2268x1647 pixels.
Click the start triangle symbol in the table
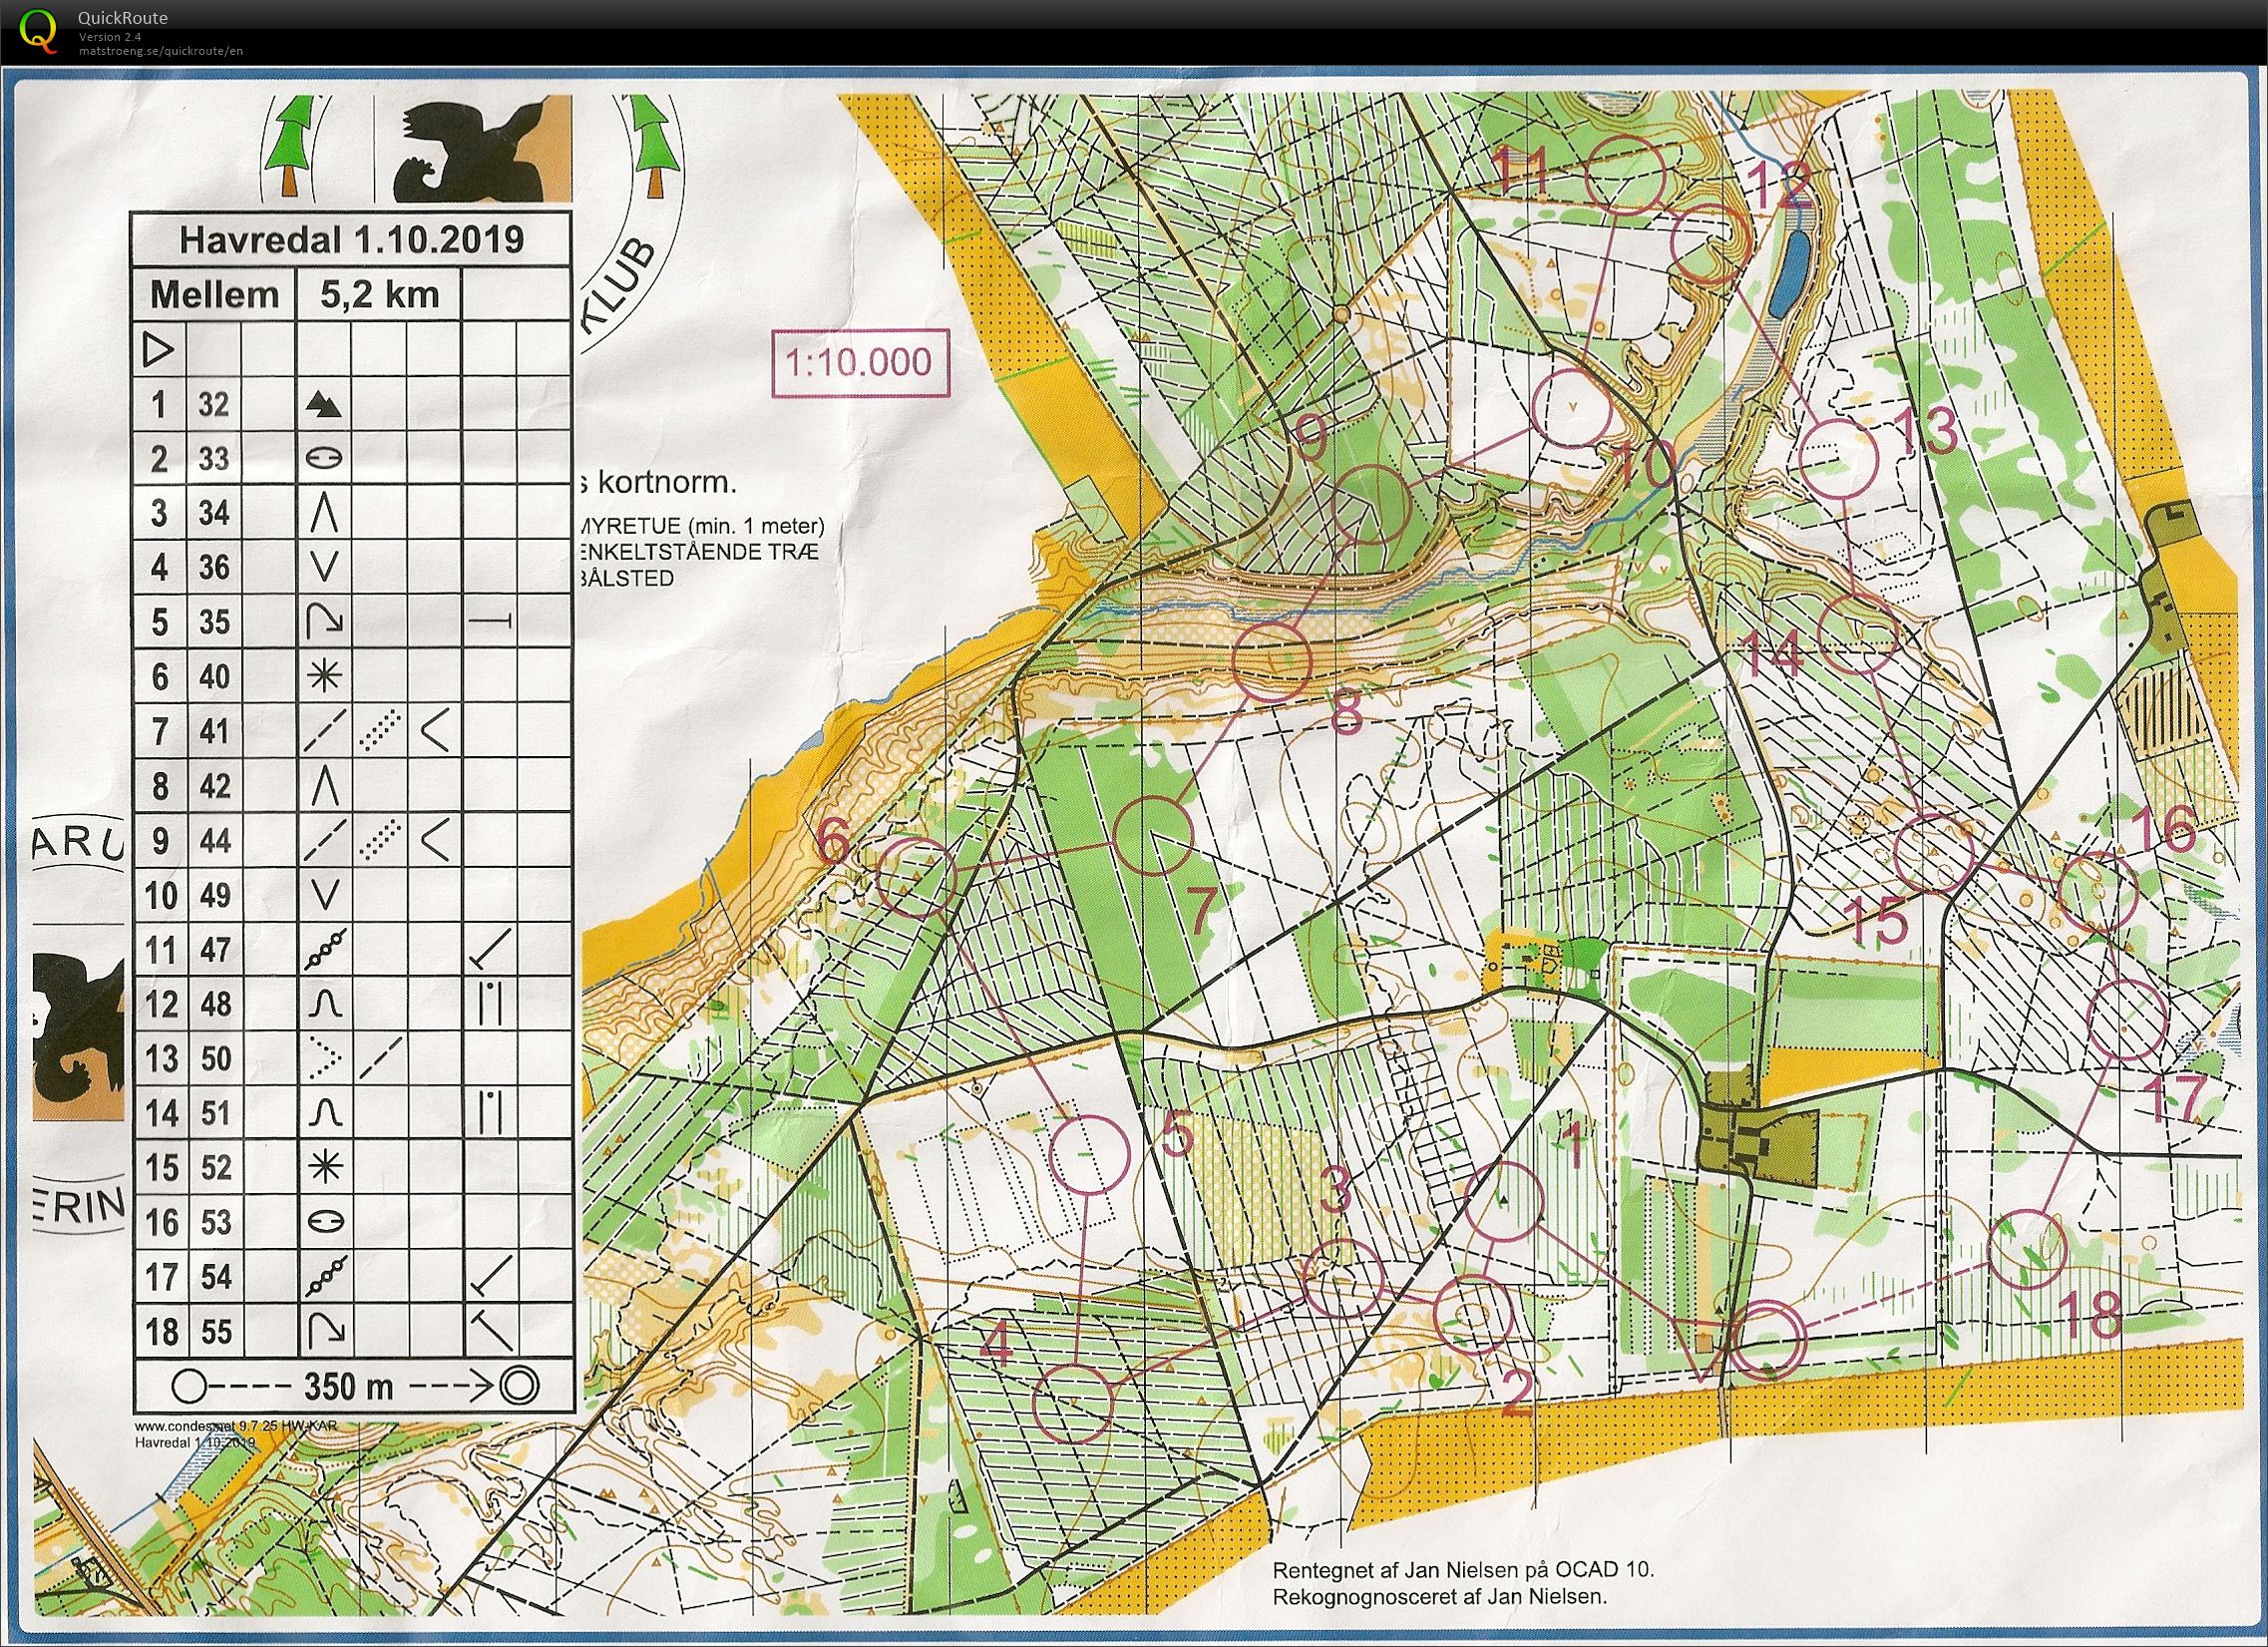click(x=160, y=350)
